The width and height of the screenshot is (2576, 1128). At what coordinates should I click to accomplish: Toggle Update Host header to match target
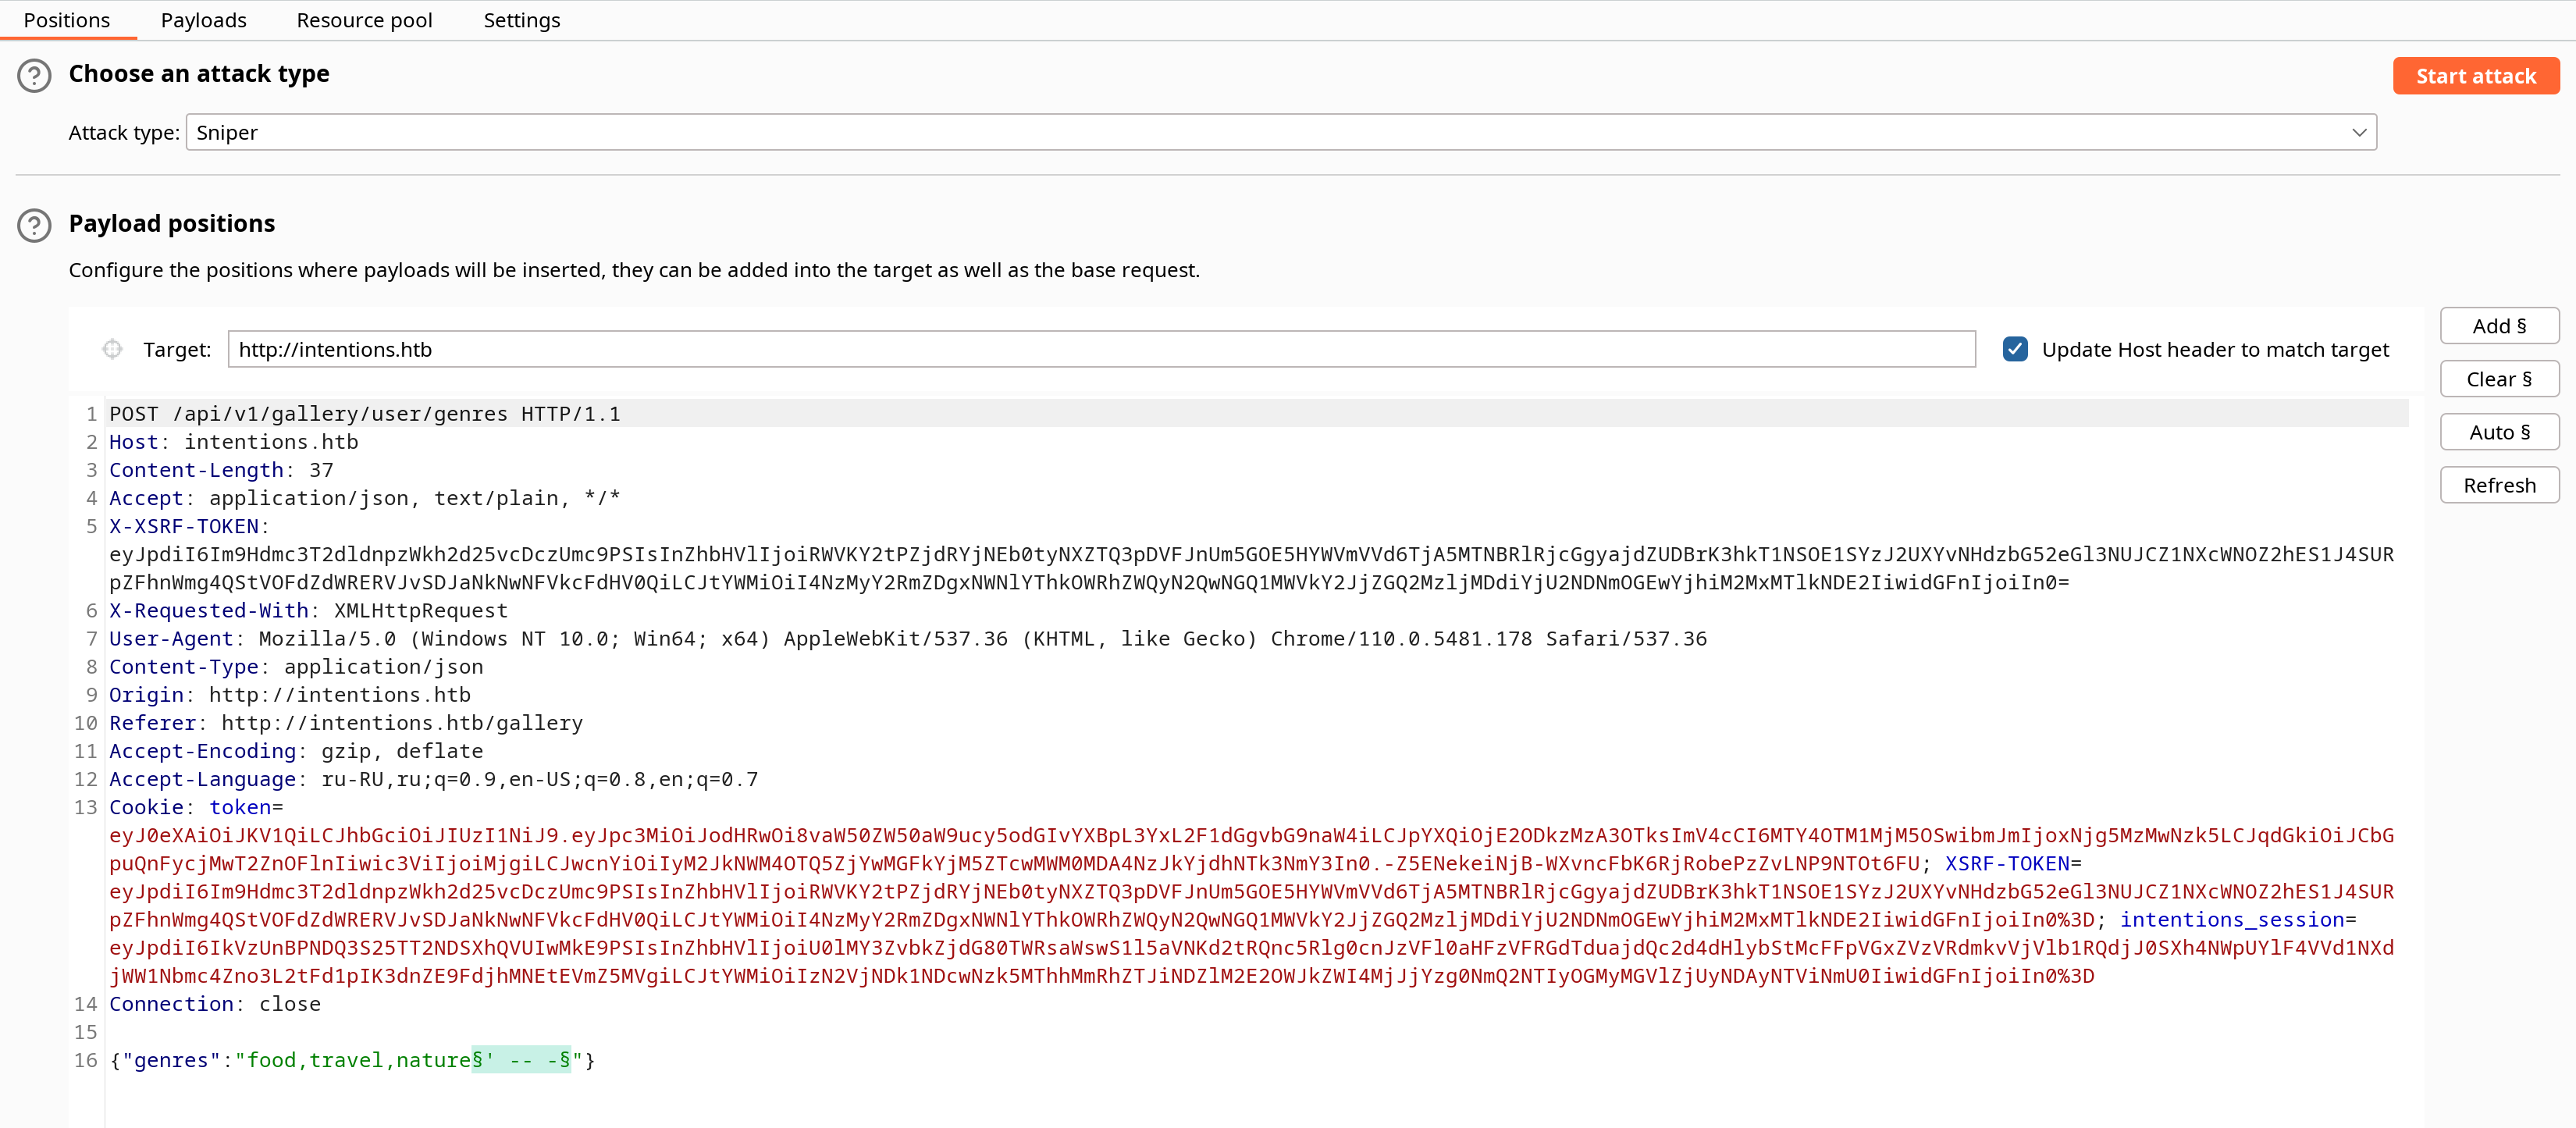point(2015,349)
